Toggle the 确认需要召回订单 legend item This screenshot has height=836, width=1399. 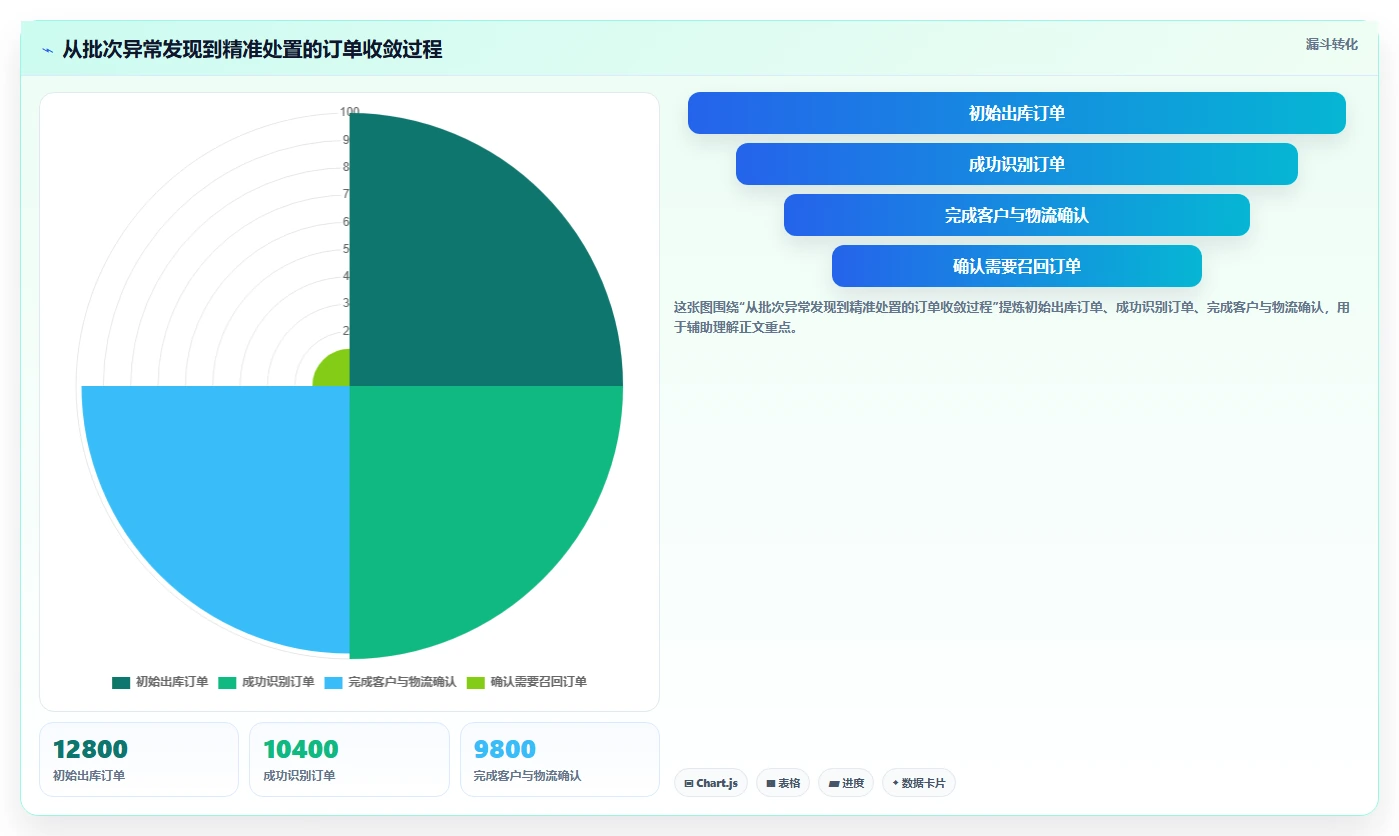[526, 682]
